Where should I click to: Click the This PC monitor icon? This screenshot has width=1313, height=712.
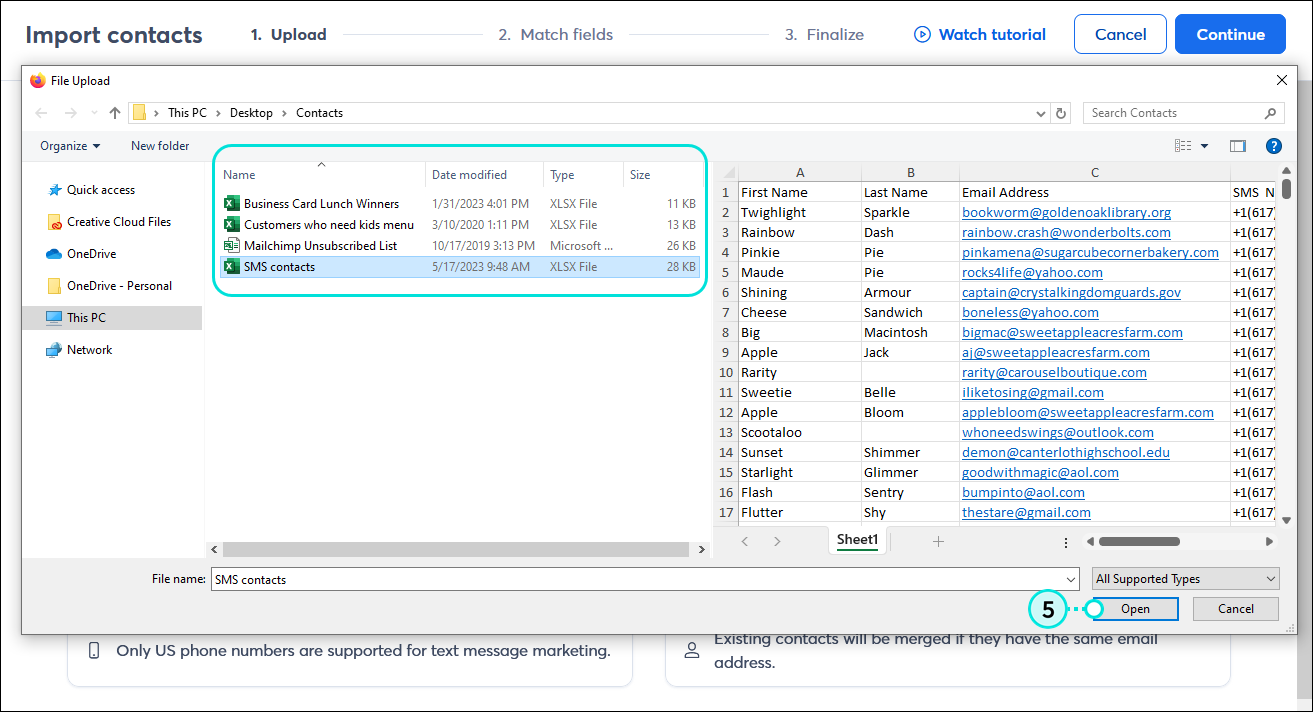click(x=54, y=318)
